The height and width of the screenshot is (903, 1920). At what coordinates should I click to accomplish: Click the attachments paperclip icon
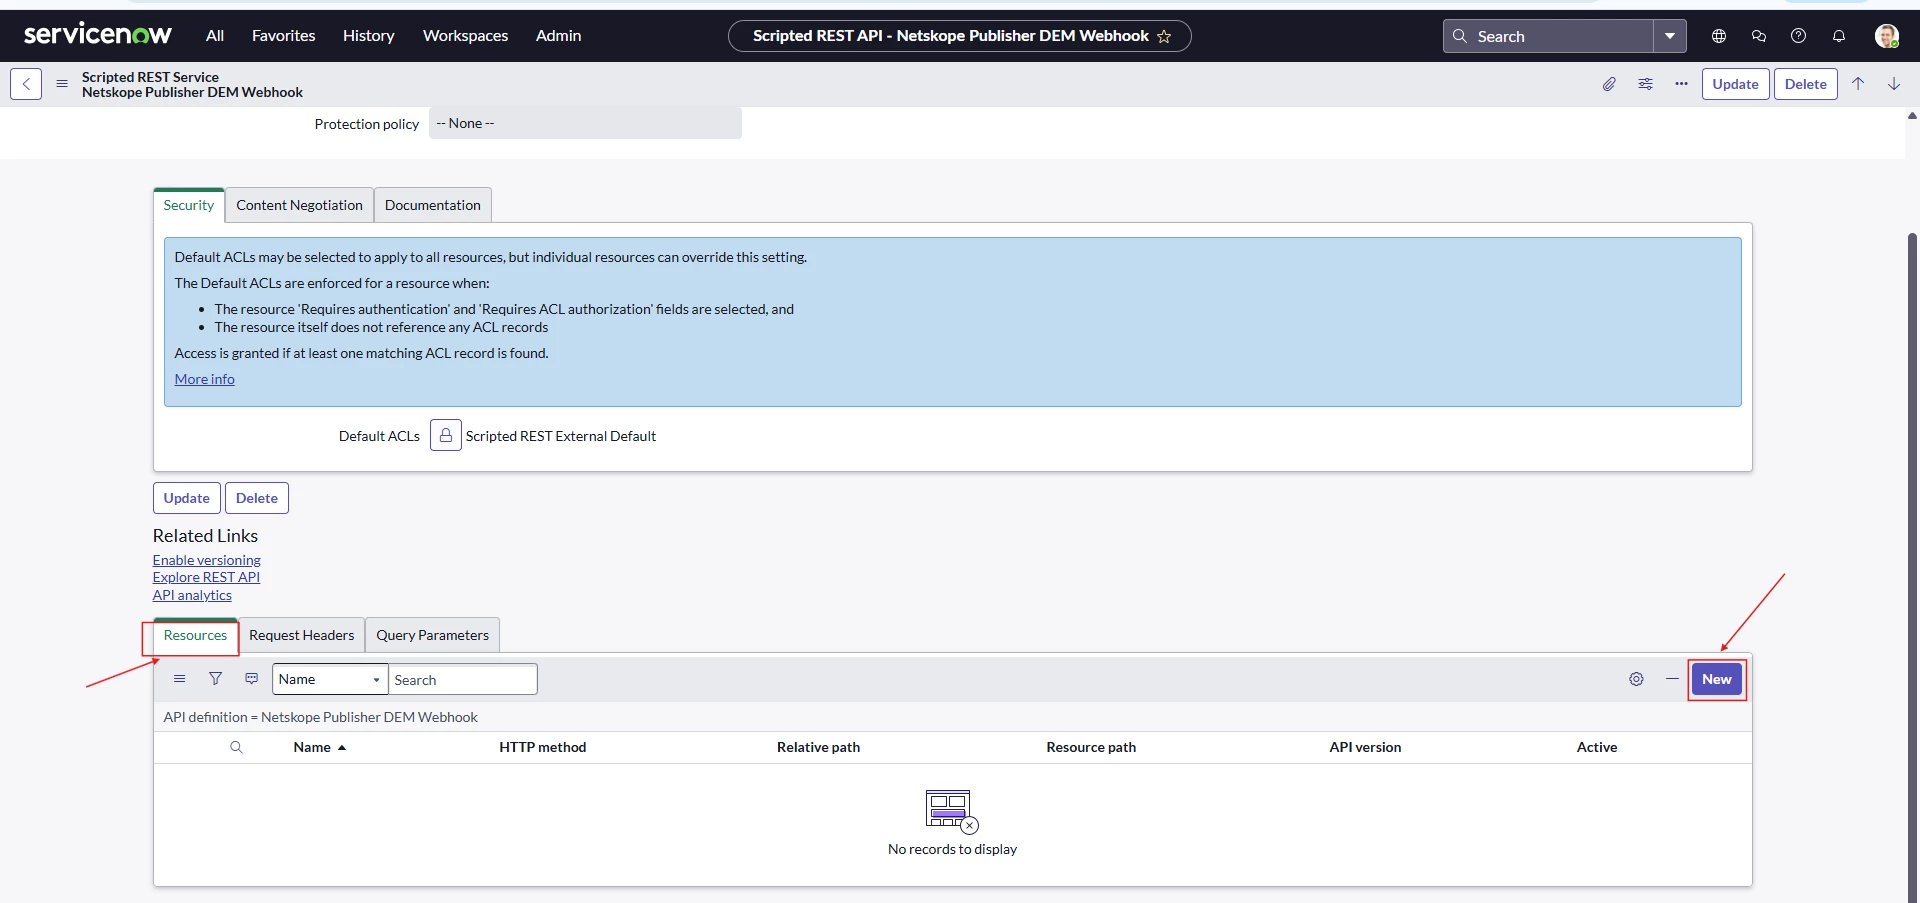(1609, 84)
